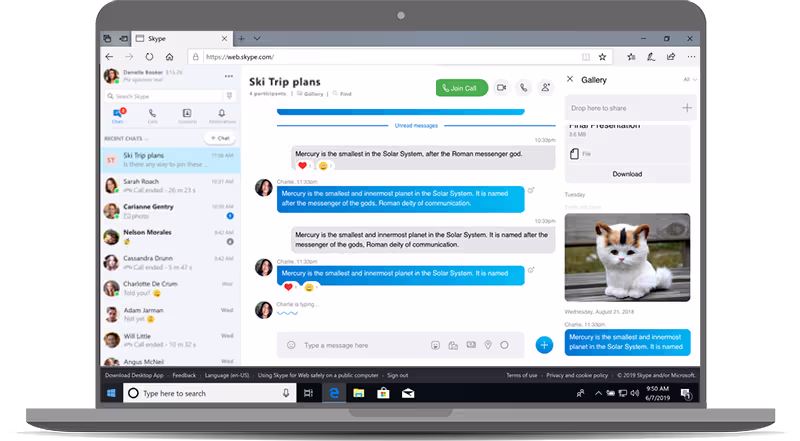
Task: Open the Will Little chat
Action: 170,340
